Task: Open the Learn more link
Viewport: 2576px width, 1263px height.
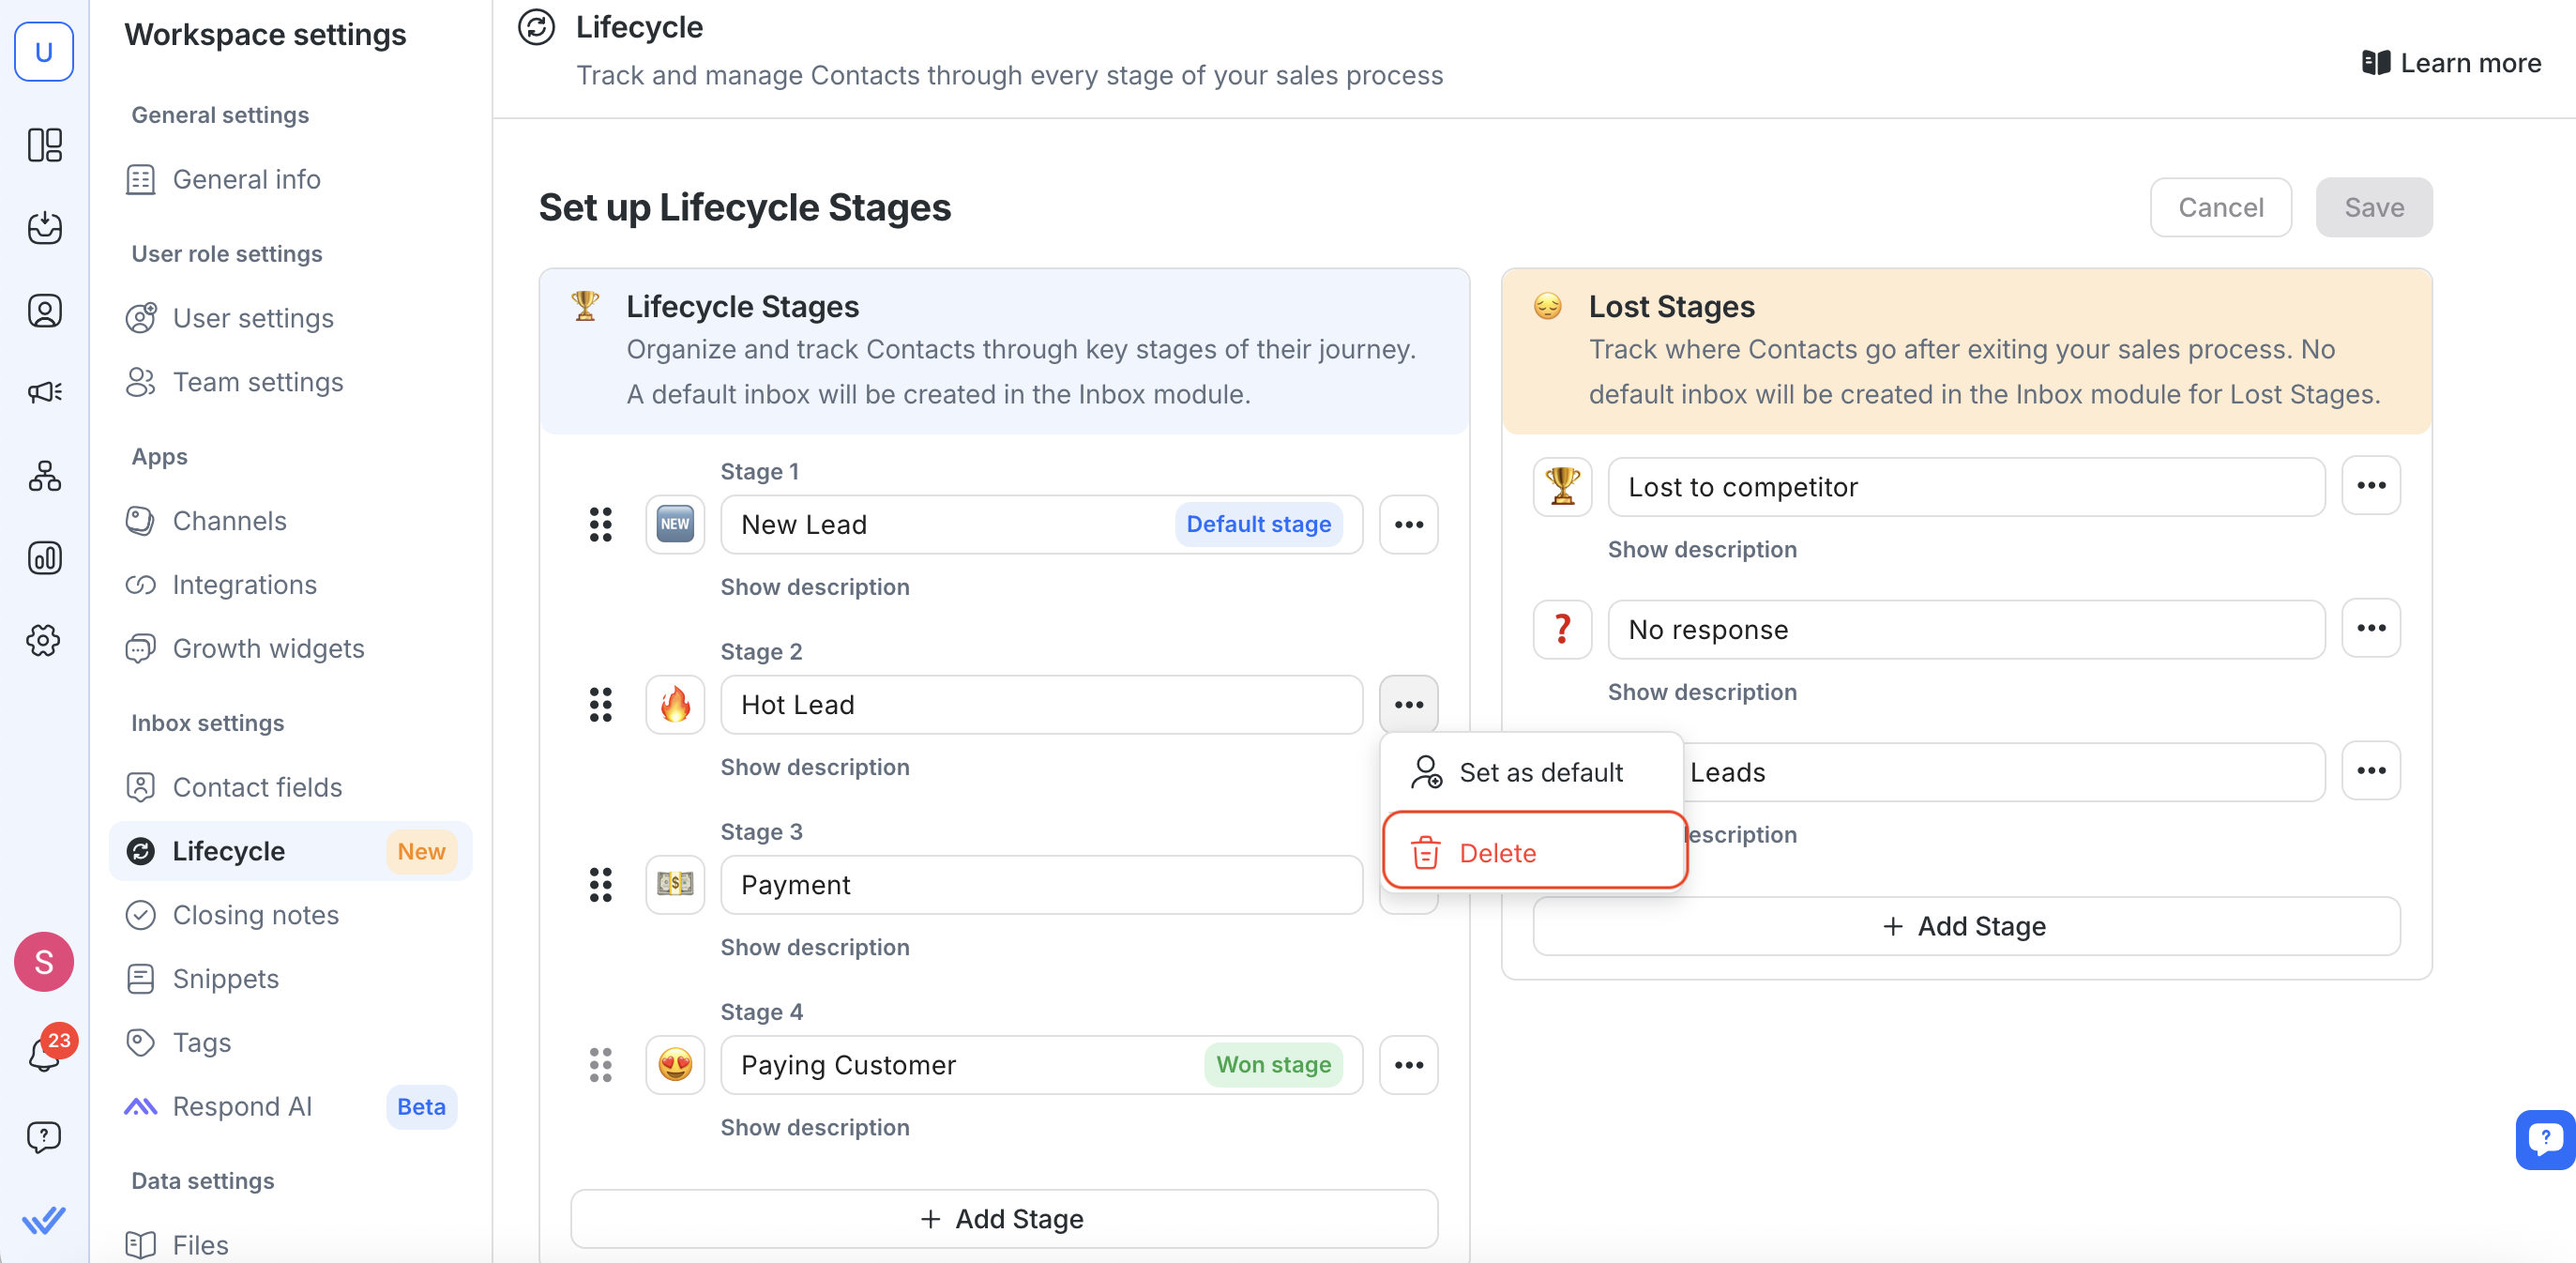Action: pyautogui.click(x=2451, y=63)
